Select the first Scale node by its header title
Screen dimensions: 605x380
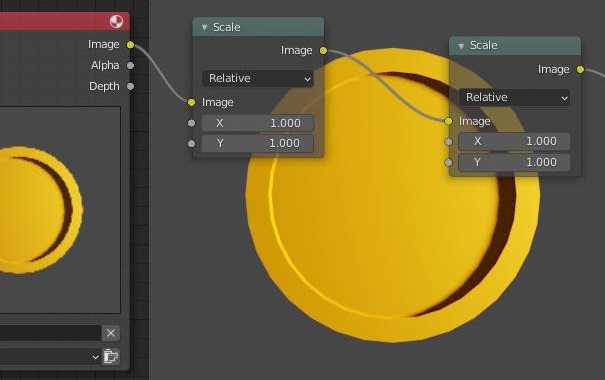[x=226, y=27]
